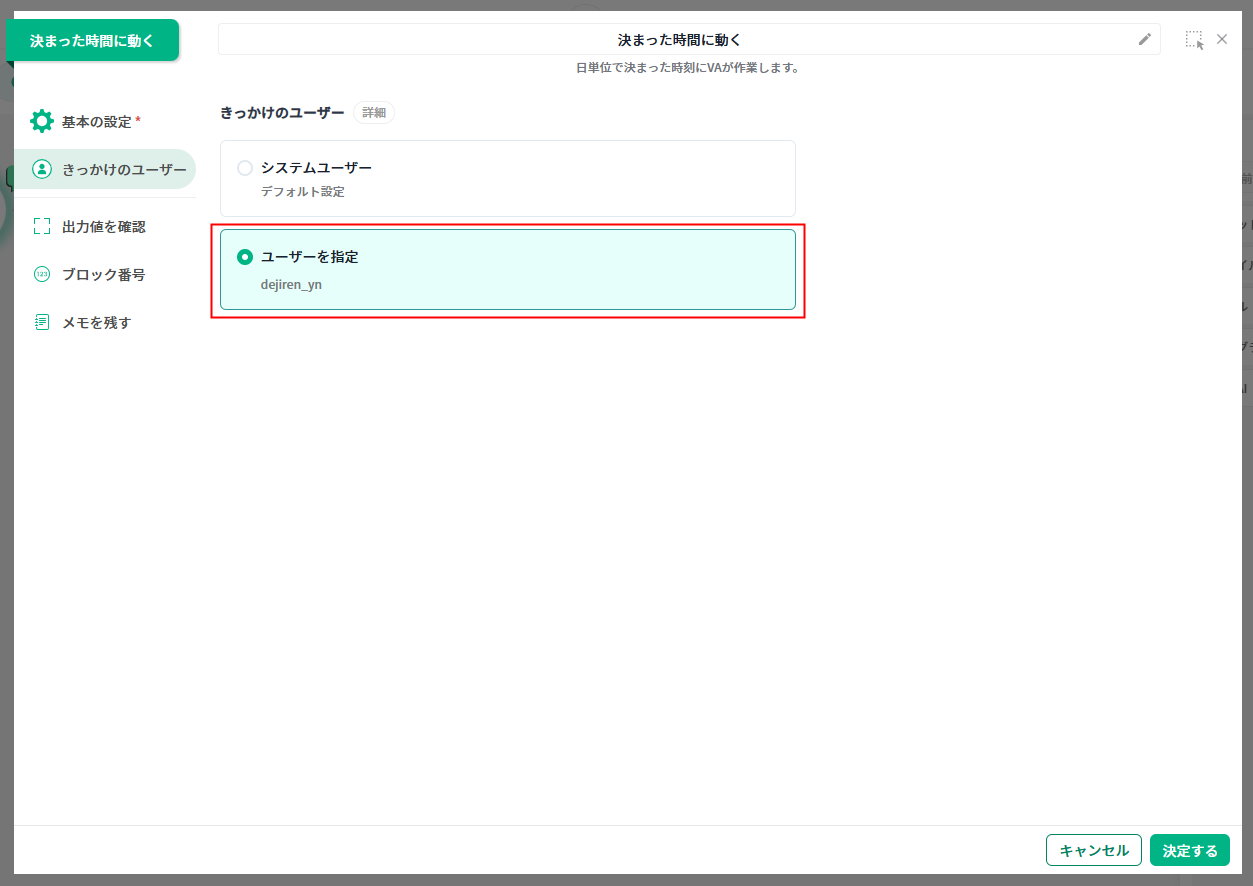1253x886 pixels.
Task: Go to the ブロック番号 section
Action: tap(103, 274)
